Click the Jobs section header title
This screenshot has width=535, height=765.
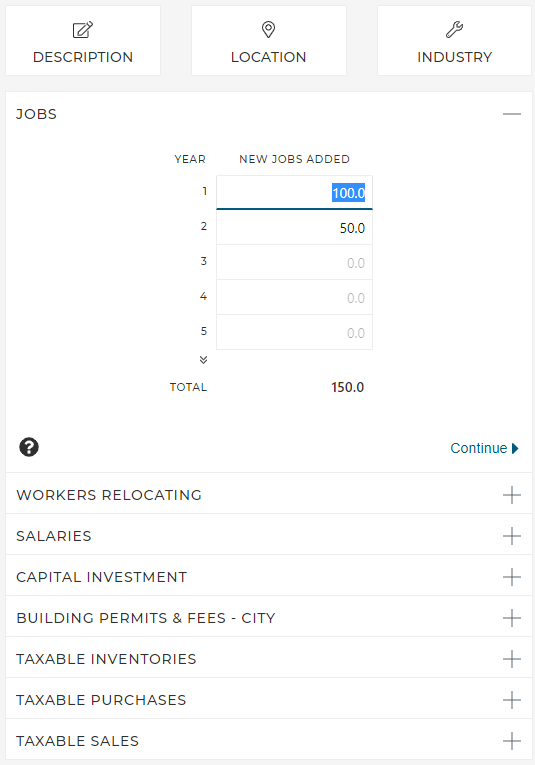click(37, 114)
